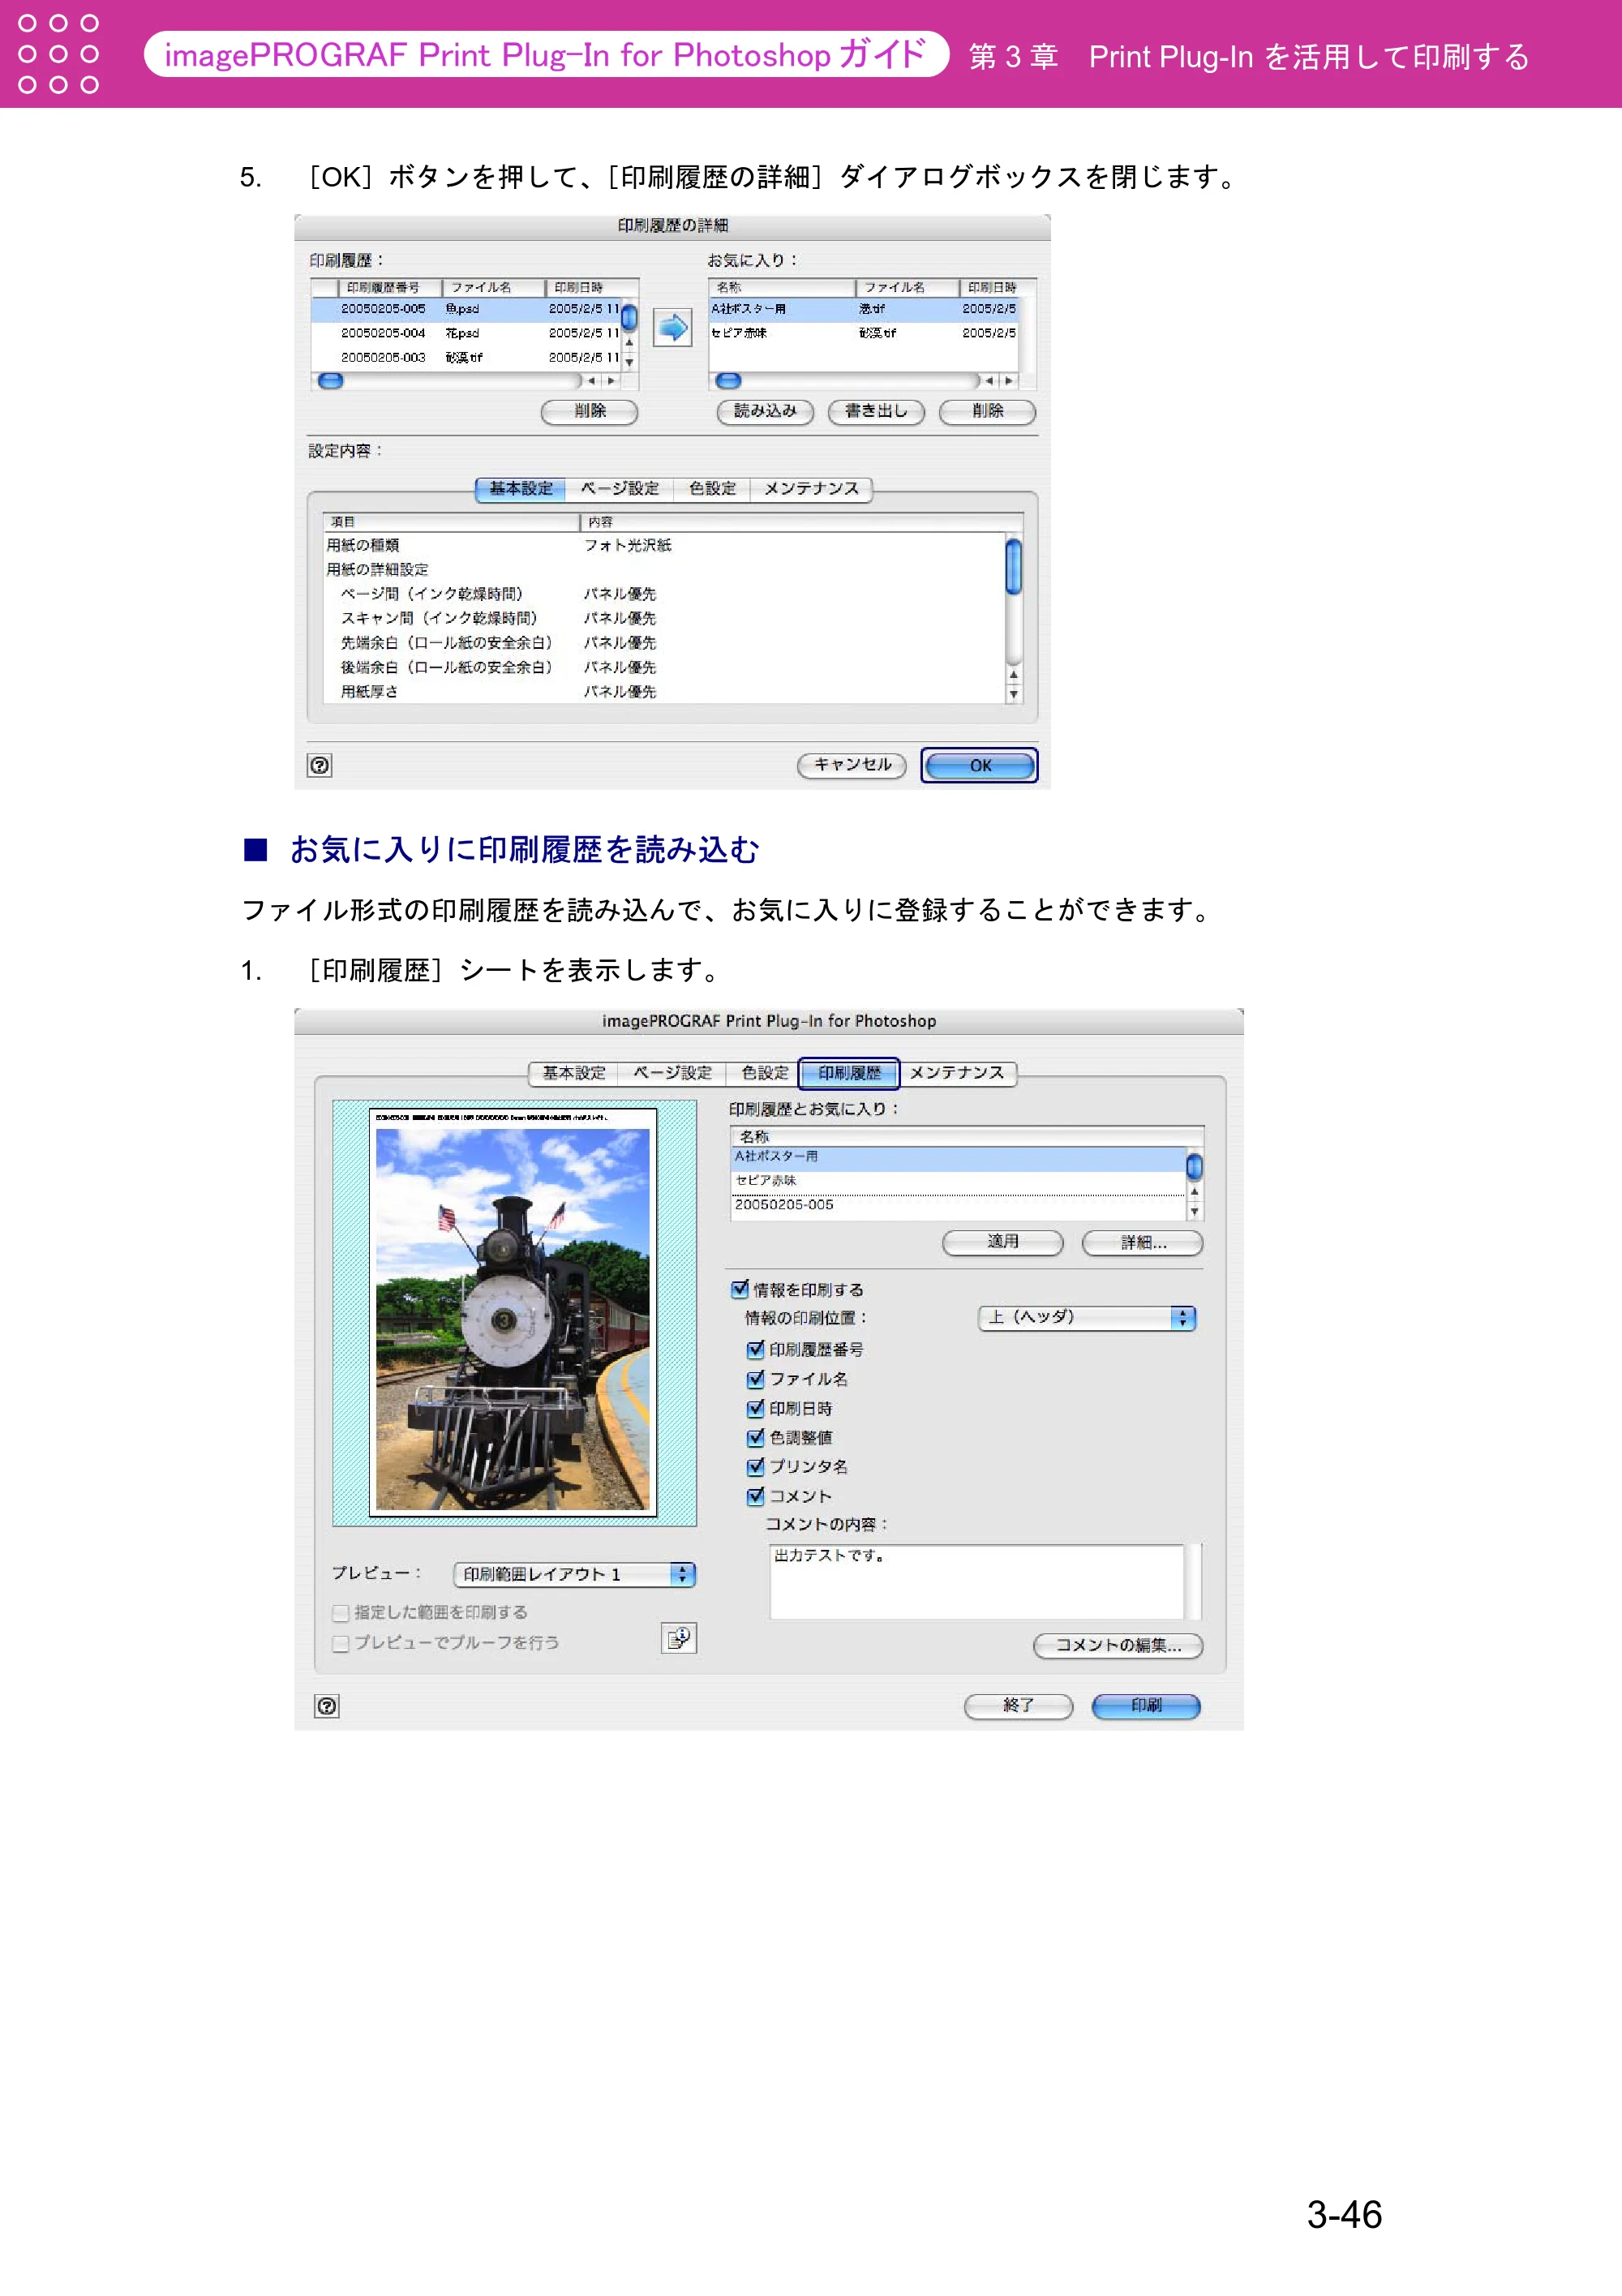Select the 色設定 tab in the details dialog

712,489
